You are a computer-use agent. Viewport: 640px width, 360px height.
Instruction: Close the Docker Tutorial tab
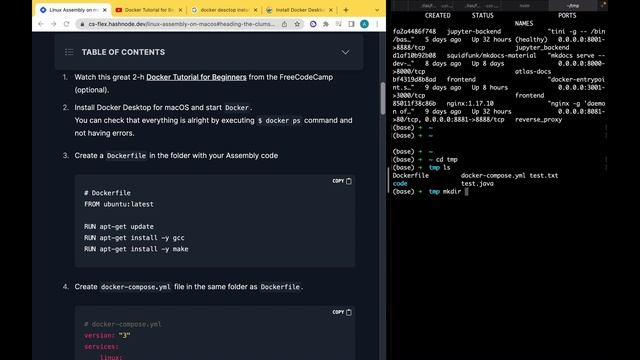tap(180, 10)
